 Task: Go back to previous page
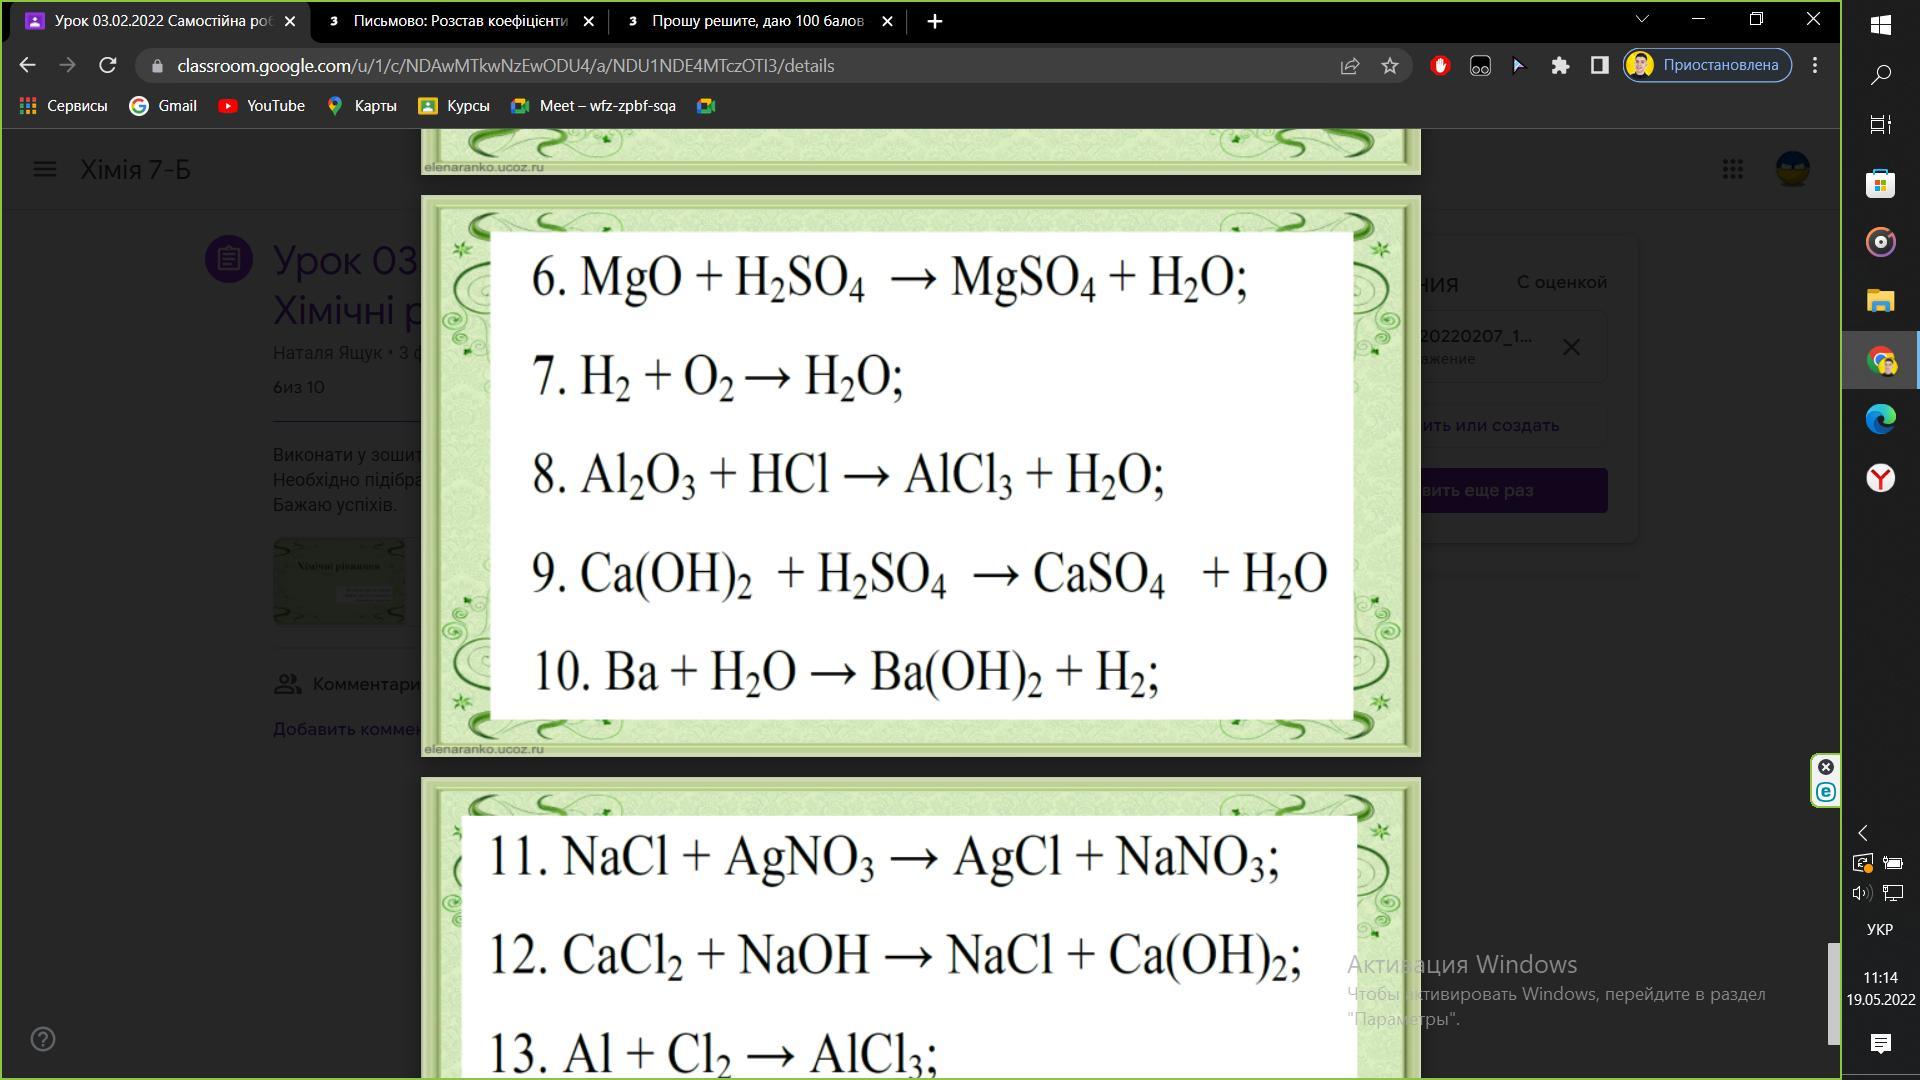click(27, 65)
